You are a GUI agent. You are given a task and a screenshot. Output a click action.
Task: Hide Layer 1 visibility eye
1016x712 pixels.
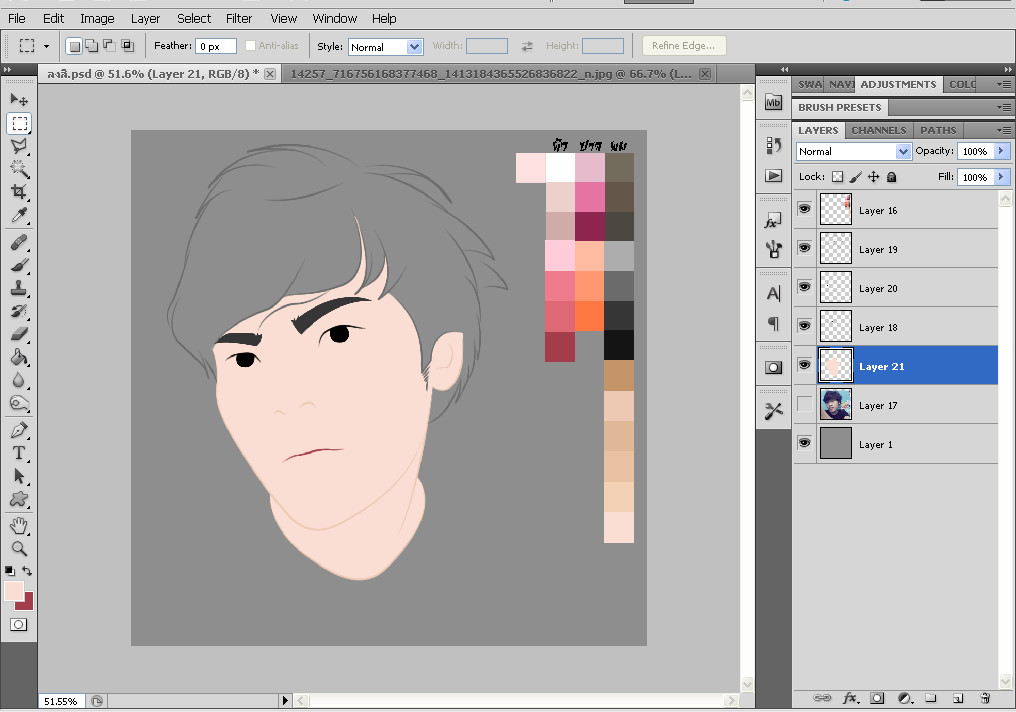[x=805, y=443]
